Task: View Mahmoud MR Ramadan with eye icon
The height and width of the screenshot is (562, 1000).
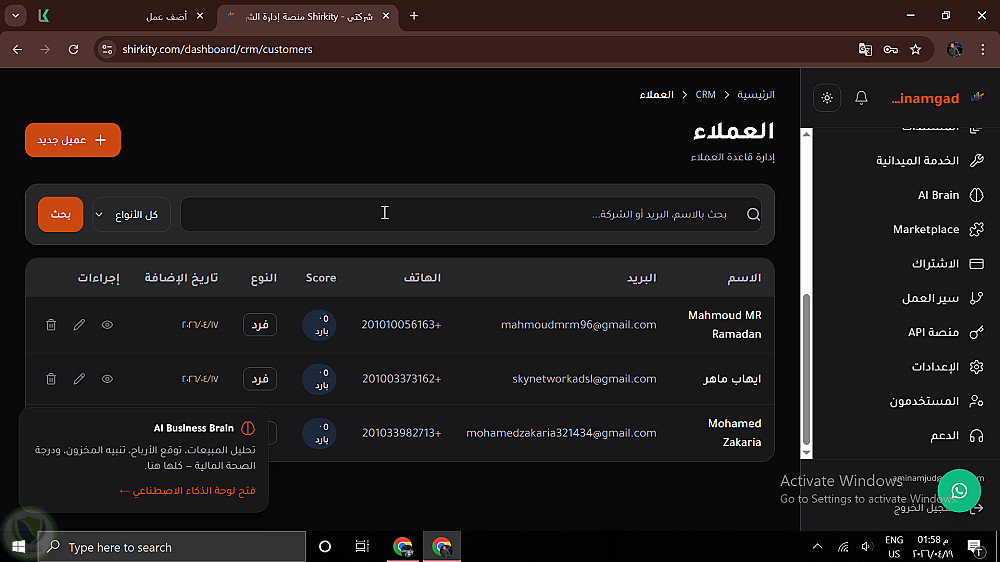Action: tap(107, 325)
